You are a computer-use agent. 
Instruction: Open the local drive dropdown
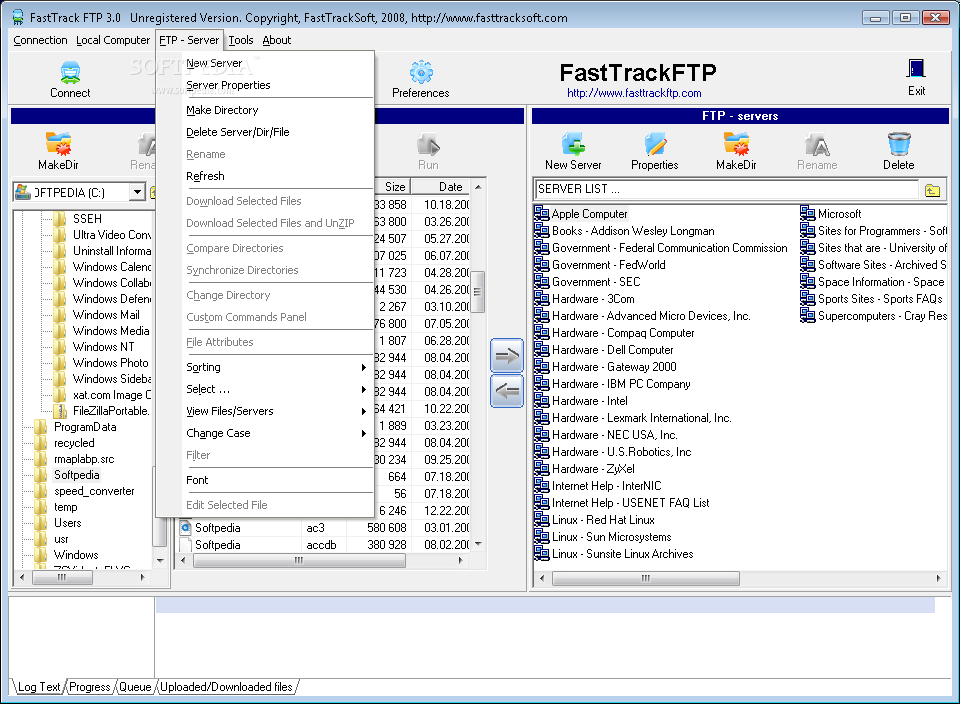(138, 192)
